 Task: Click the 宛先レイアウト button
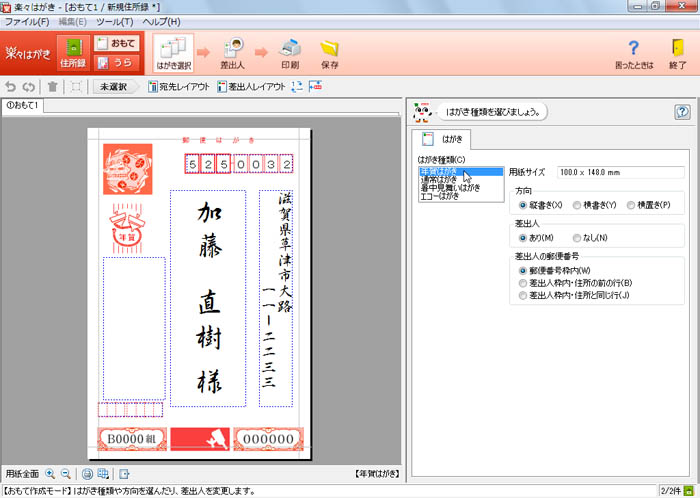click(179, 87)
